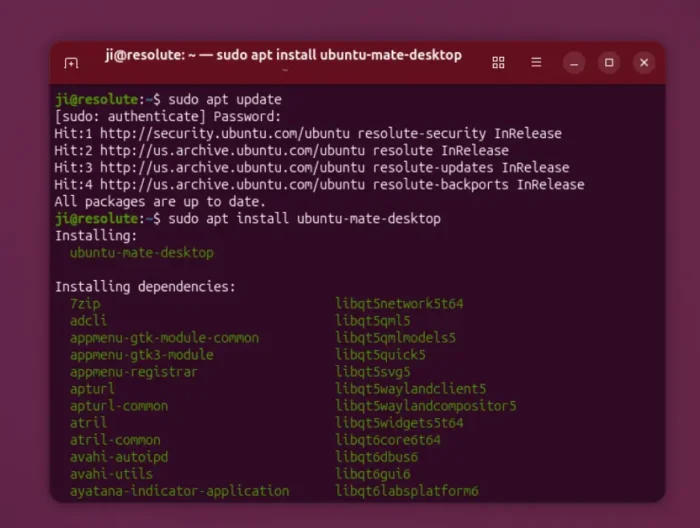Minimize the terminal window
The width and height of the screenshot is (700, 528).
573,62
